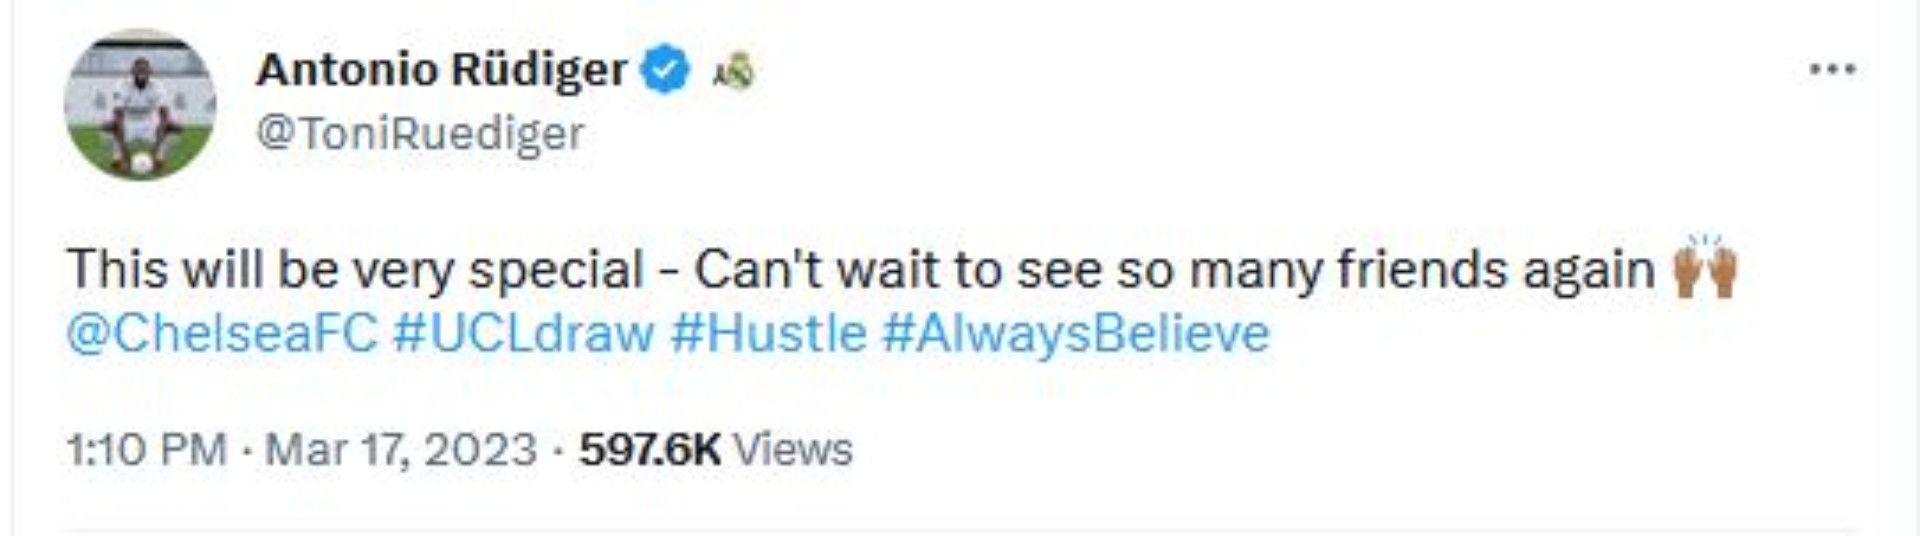Click the 1:10 PM timestamp
Viewport: 1920px width, 536px height.
point(147,450)
